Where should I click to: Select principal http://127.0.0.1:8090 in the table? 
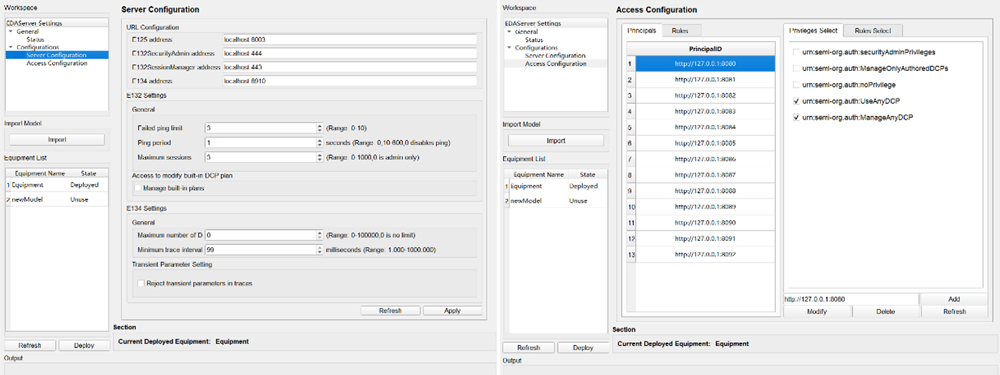click(x=706, y=223)
